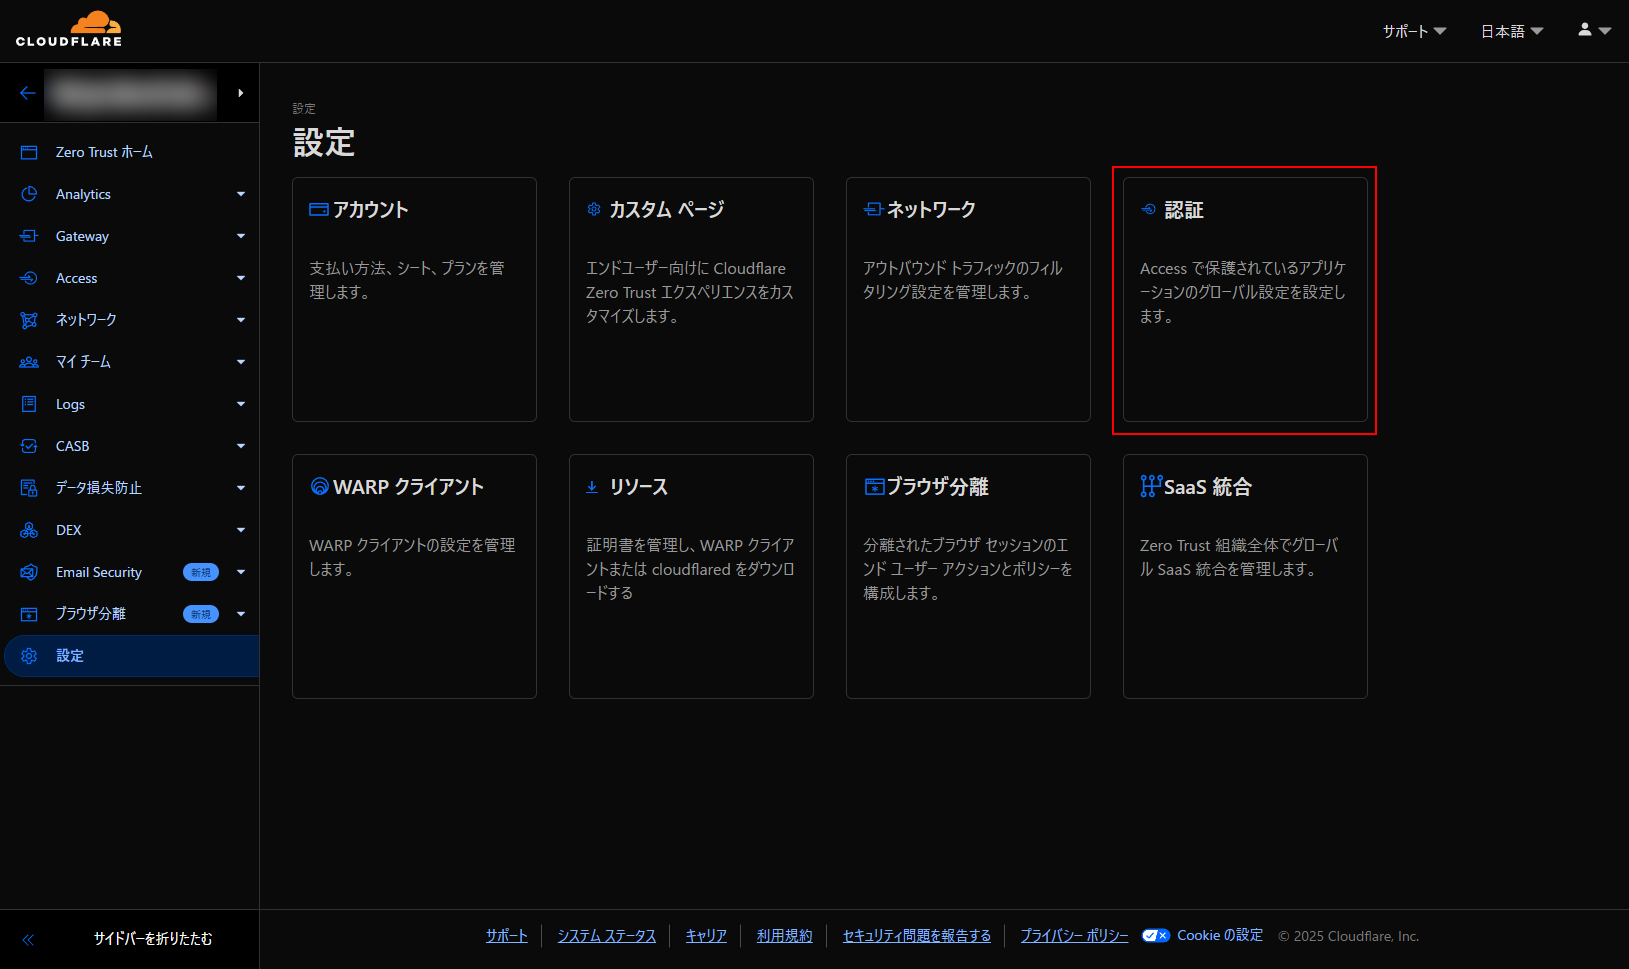The image size is (1629, 969).
Task: Expand the Access sidebar section
Action: (x=241, y=278)
